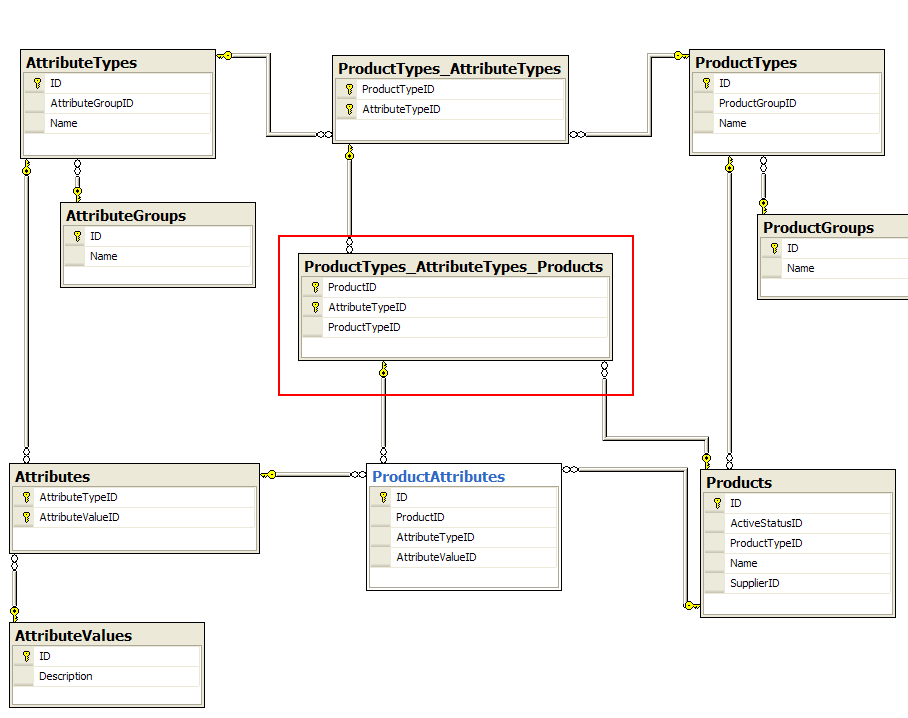
Task: Click the key icon for AttributeTypeID in ProductTypes_AttributeTypes
Action: (x=347, y=109)
